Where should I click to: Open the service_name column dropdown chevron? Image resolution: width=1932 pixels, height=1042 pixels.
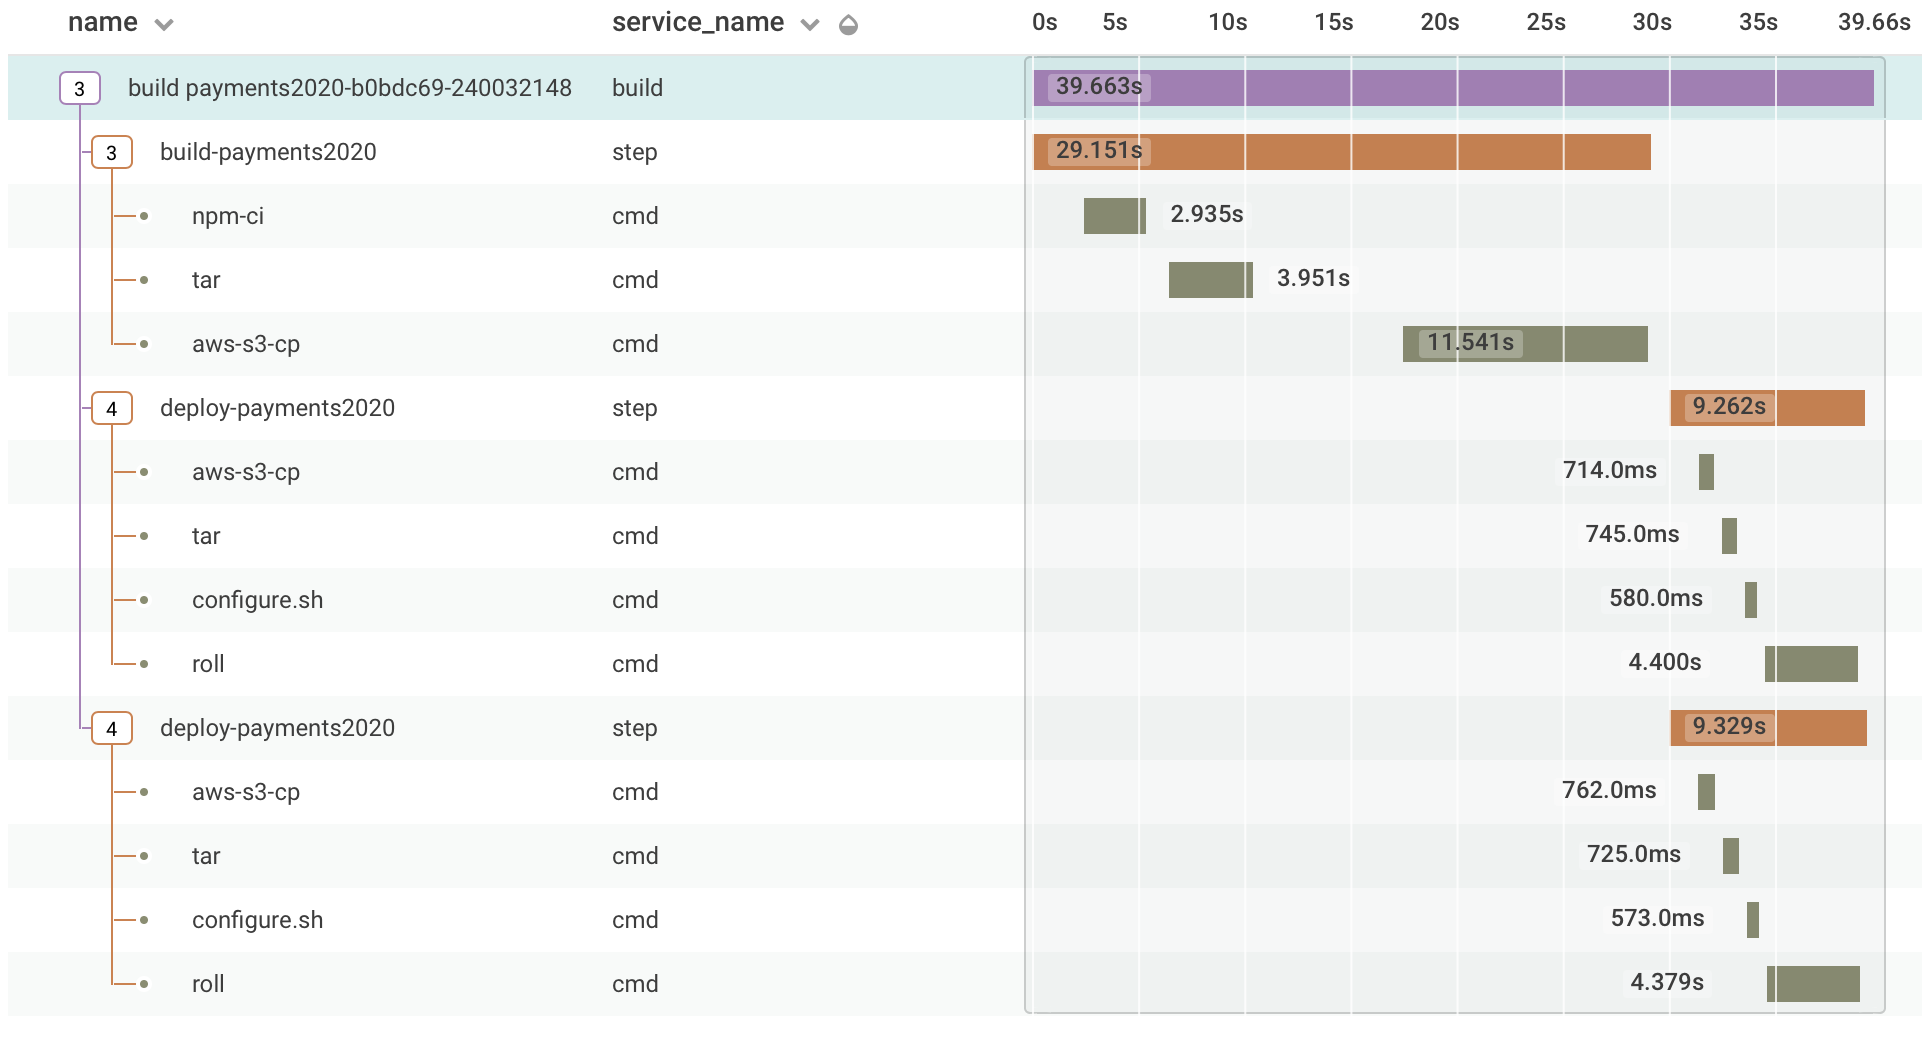coord(810,25)
